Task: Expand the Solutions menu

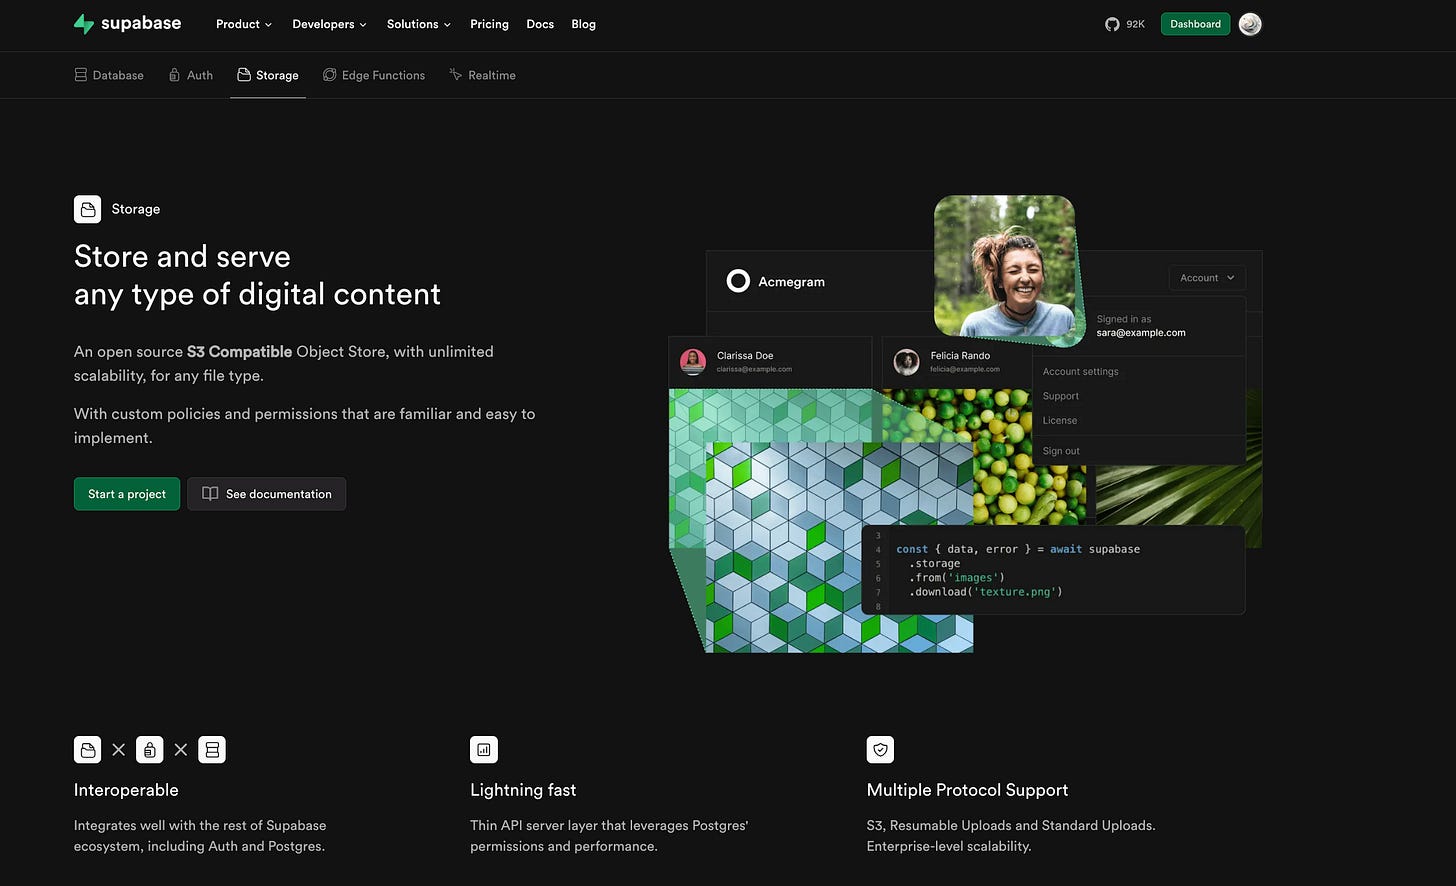Action: pos(419,24)
